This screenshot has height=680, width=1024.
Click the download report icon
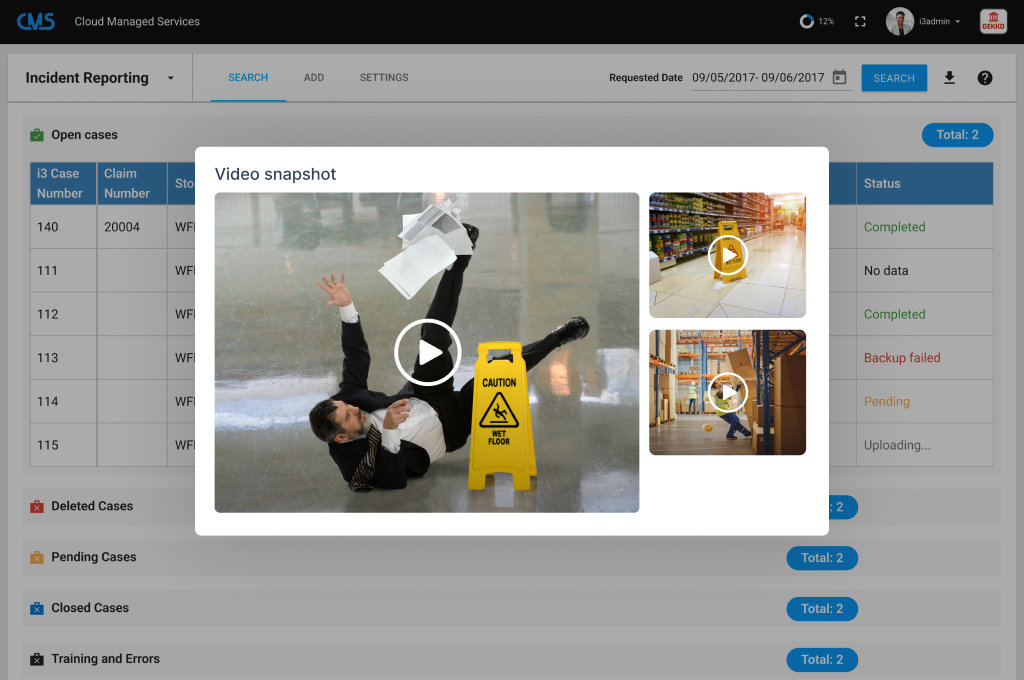coord(949,77)
